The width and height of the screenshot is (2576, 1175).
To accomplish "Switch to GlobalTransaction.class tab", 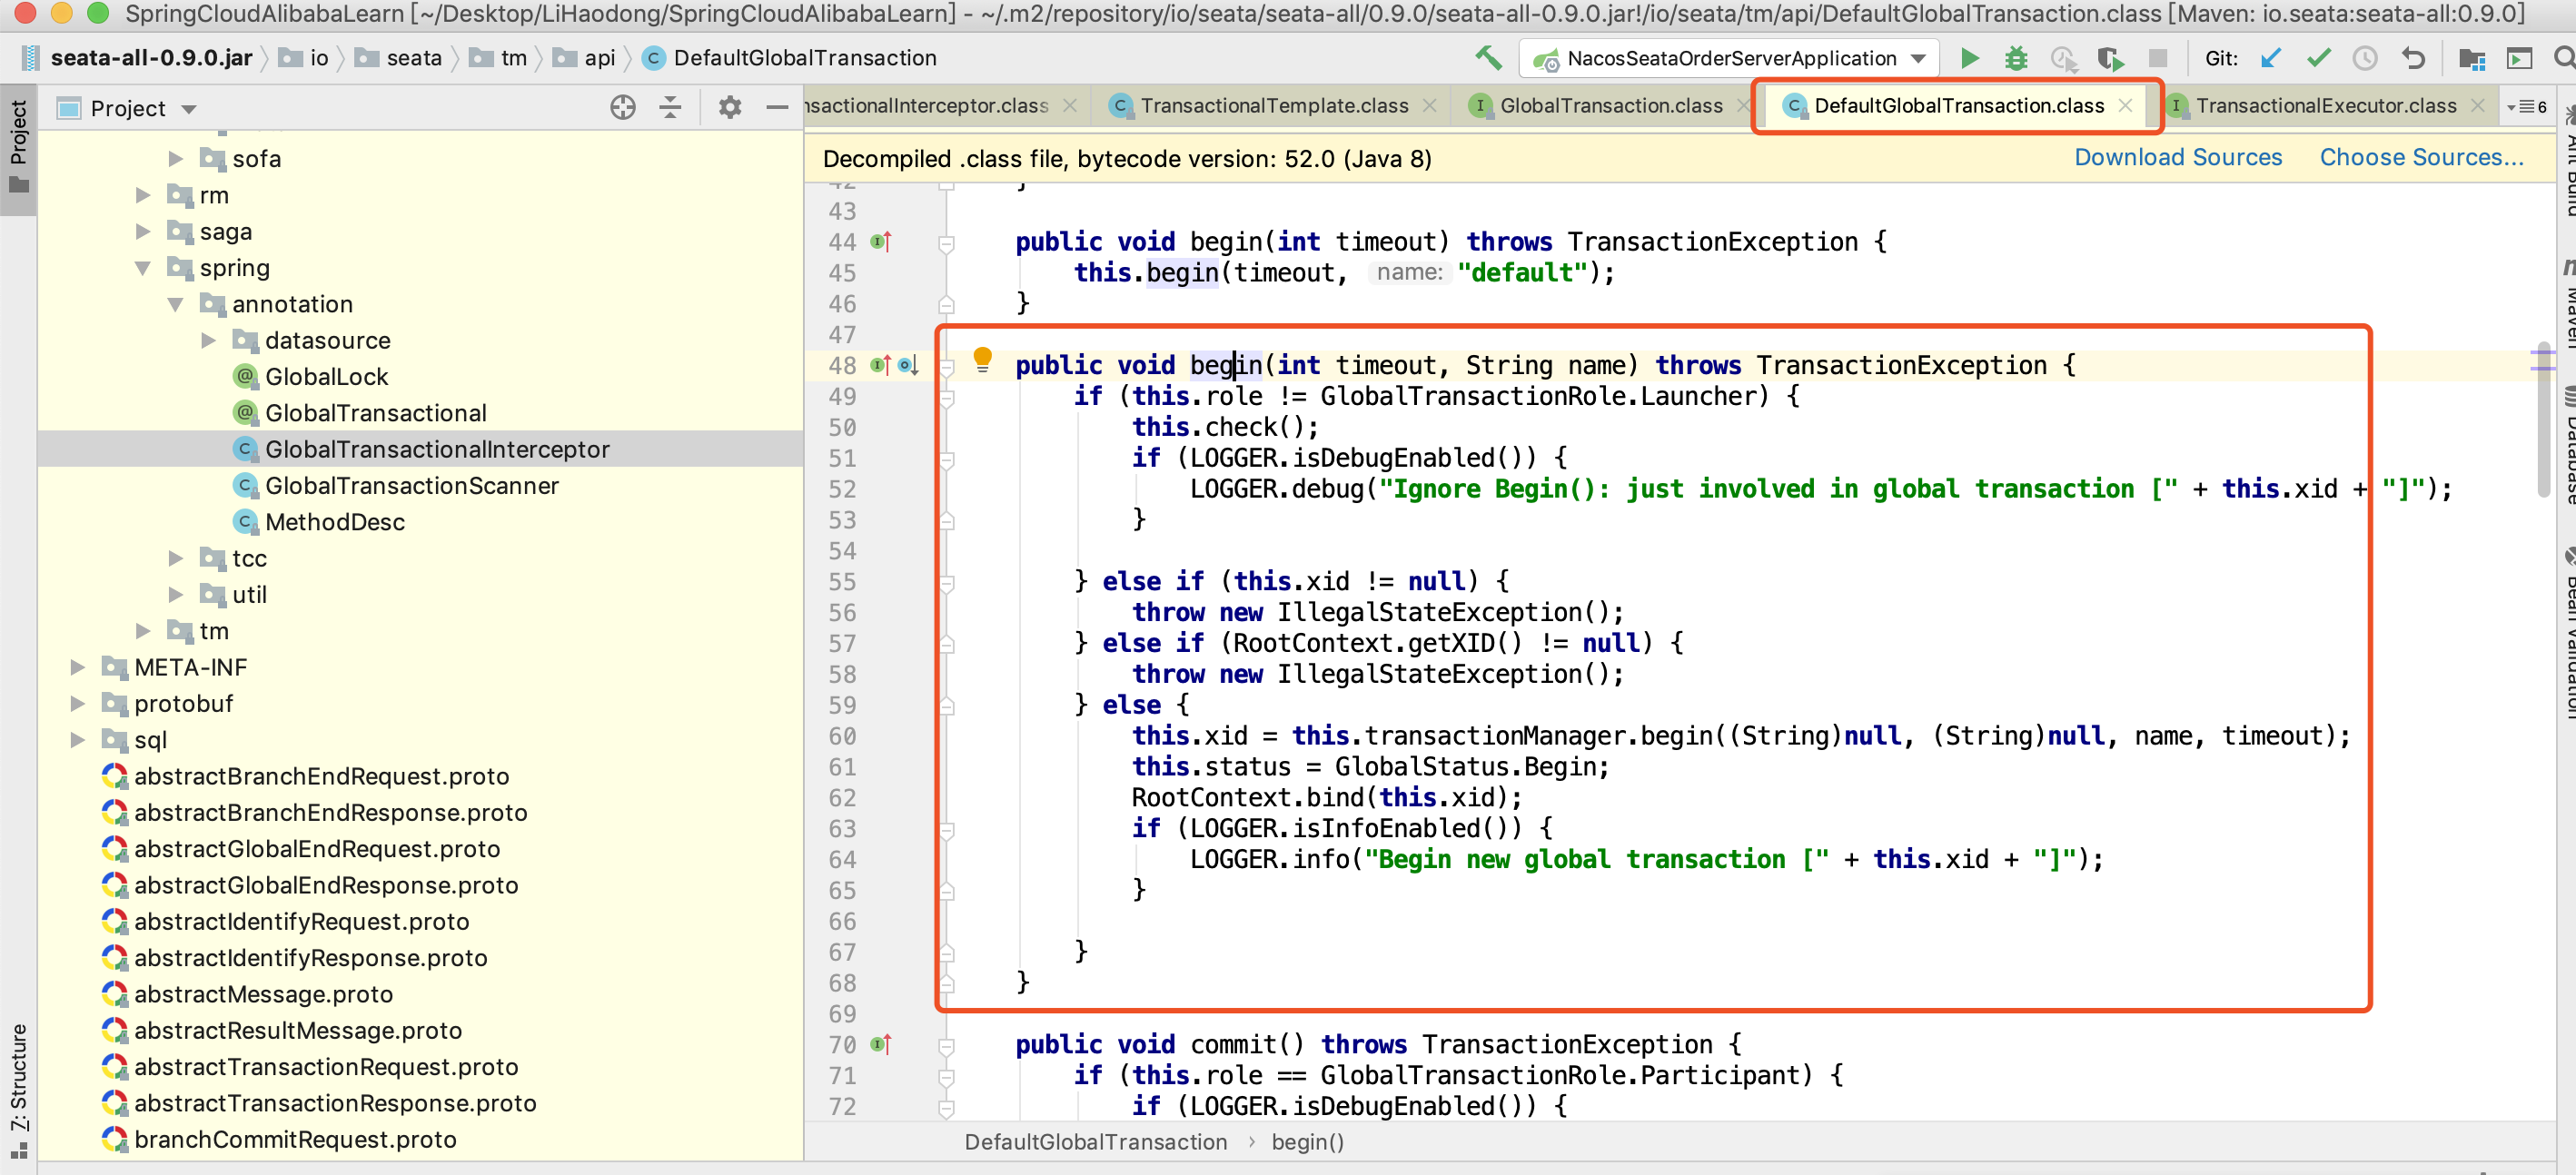I will pyautogui.click(x=1610, y=106).
